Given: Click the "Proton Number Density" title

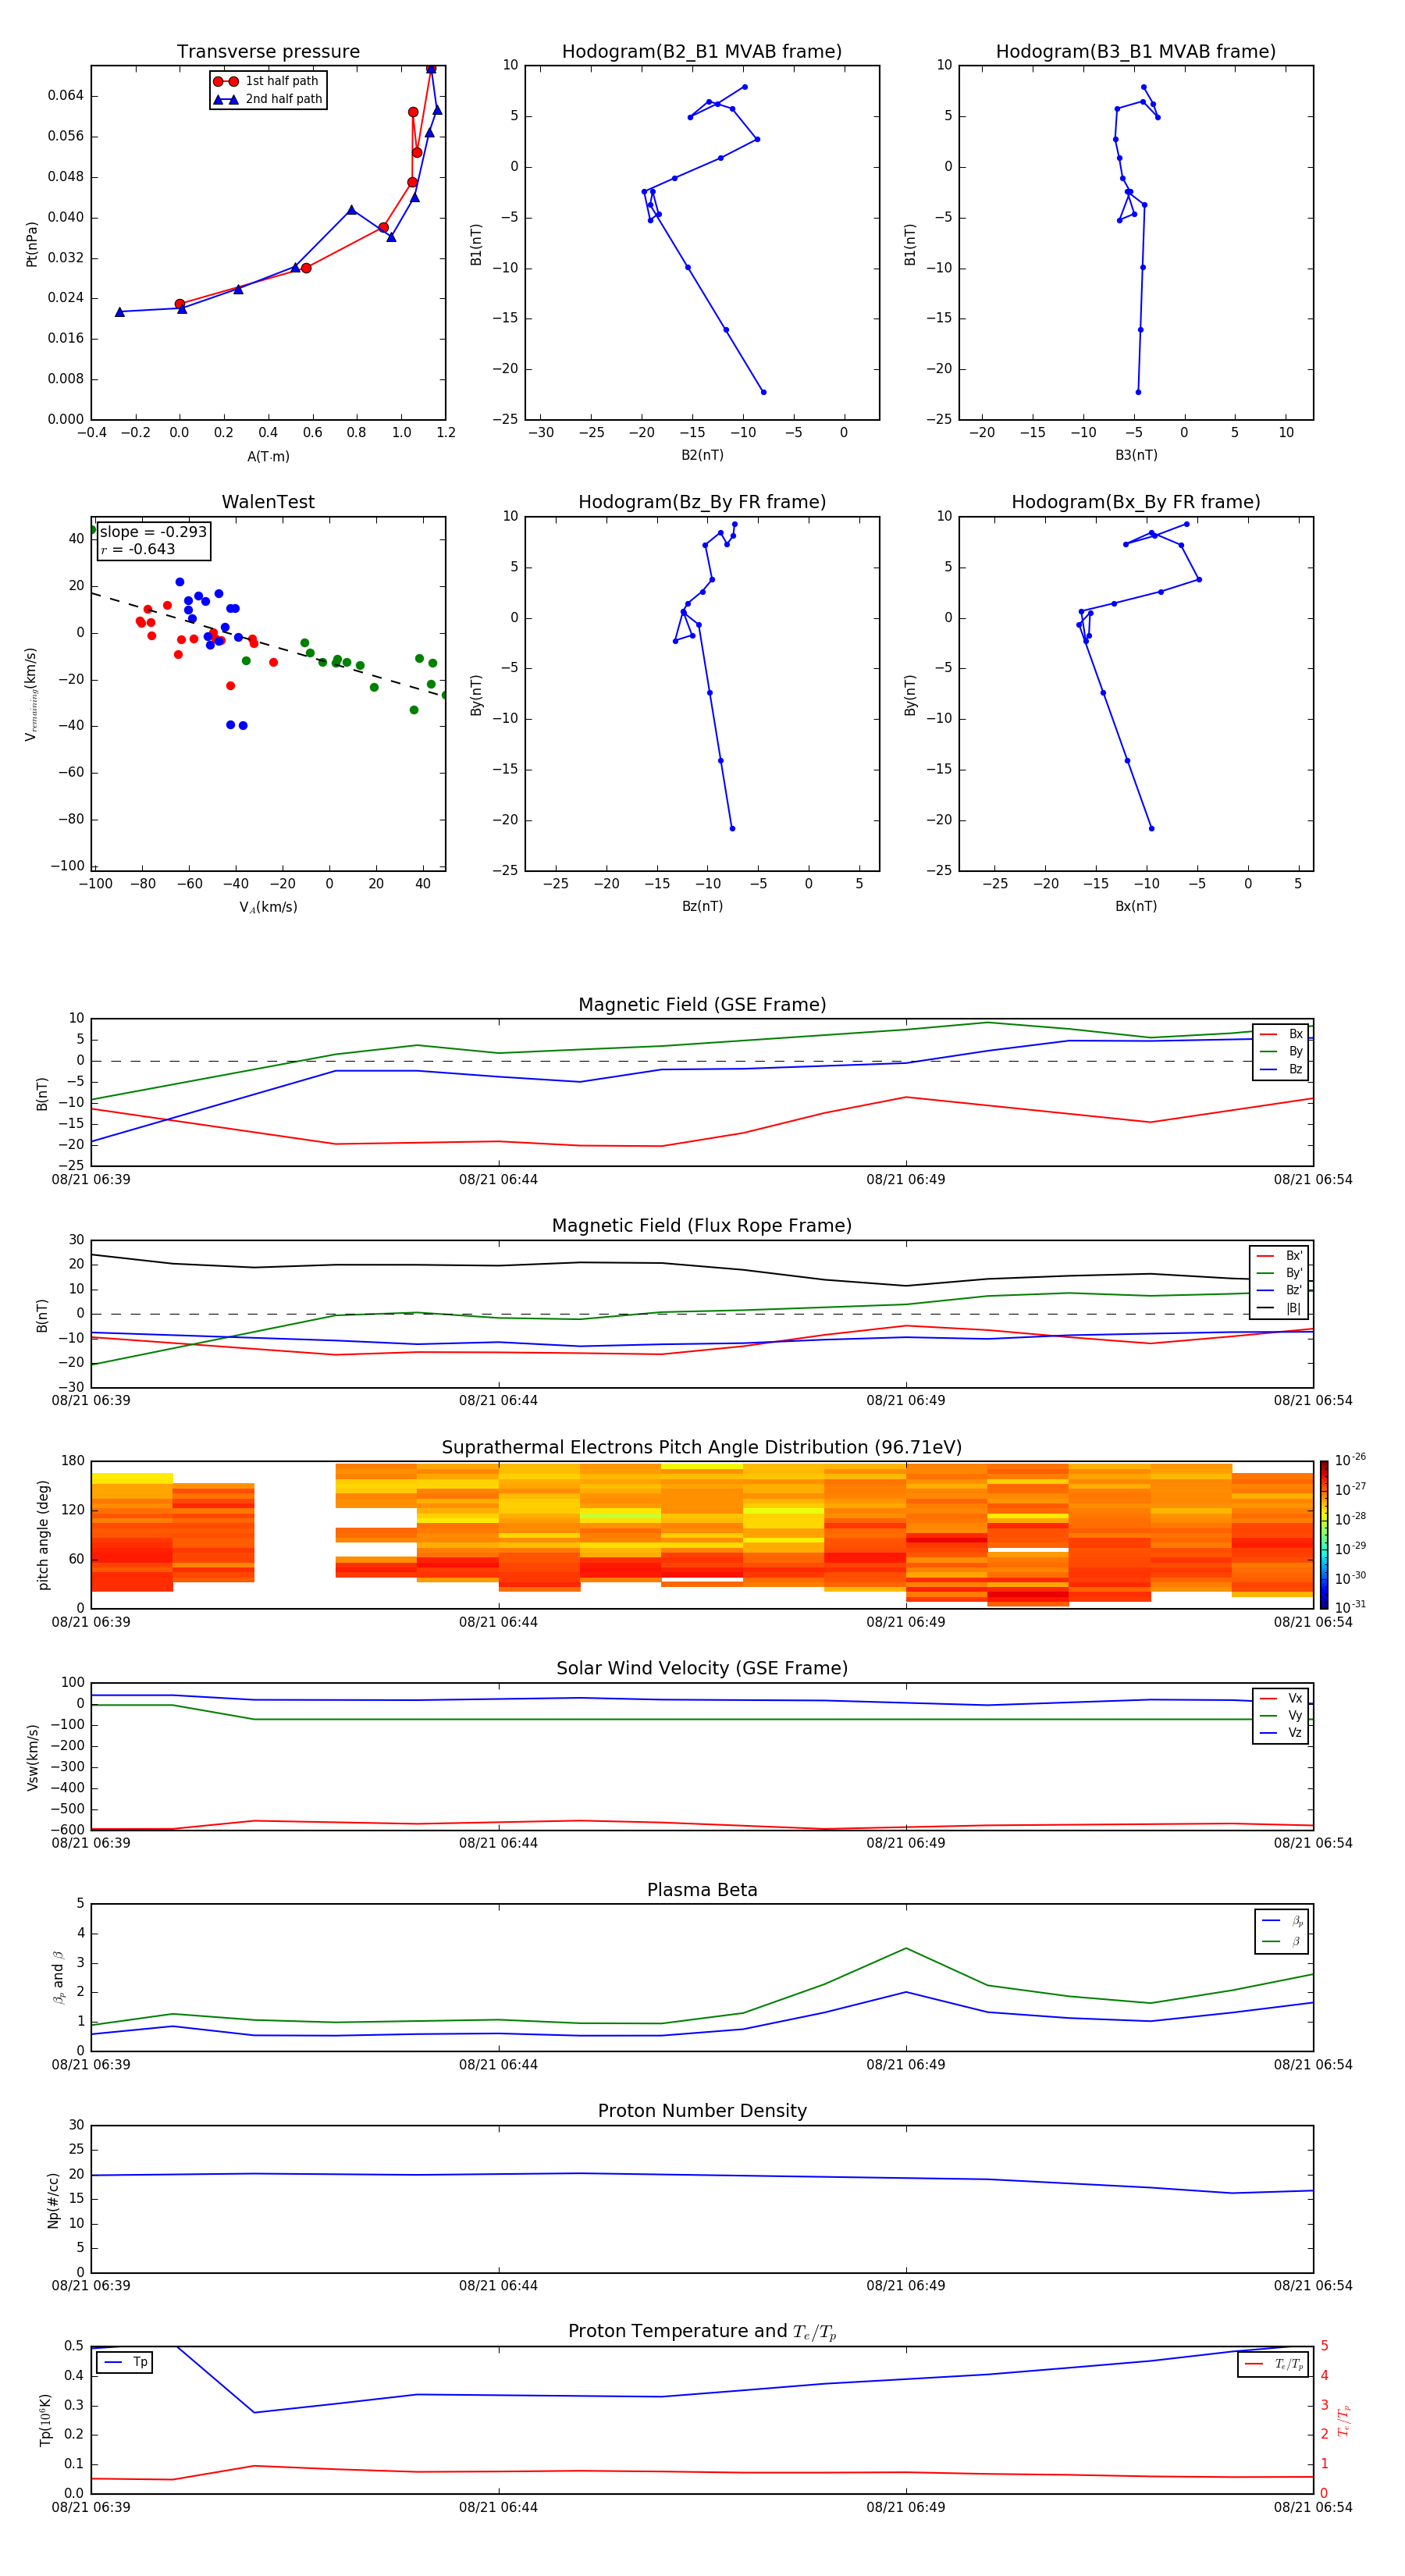Looking at the screenshot, I should 702,2111.
